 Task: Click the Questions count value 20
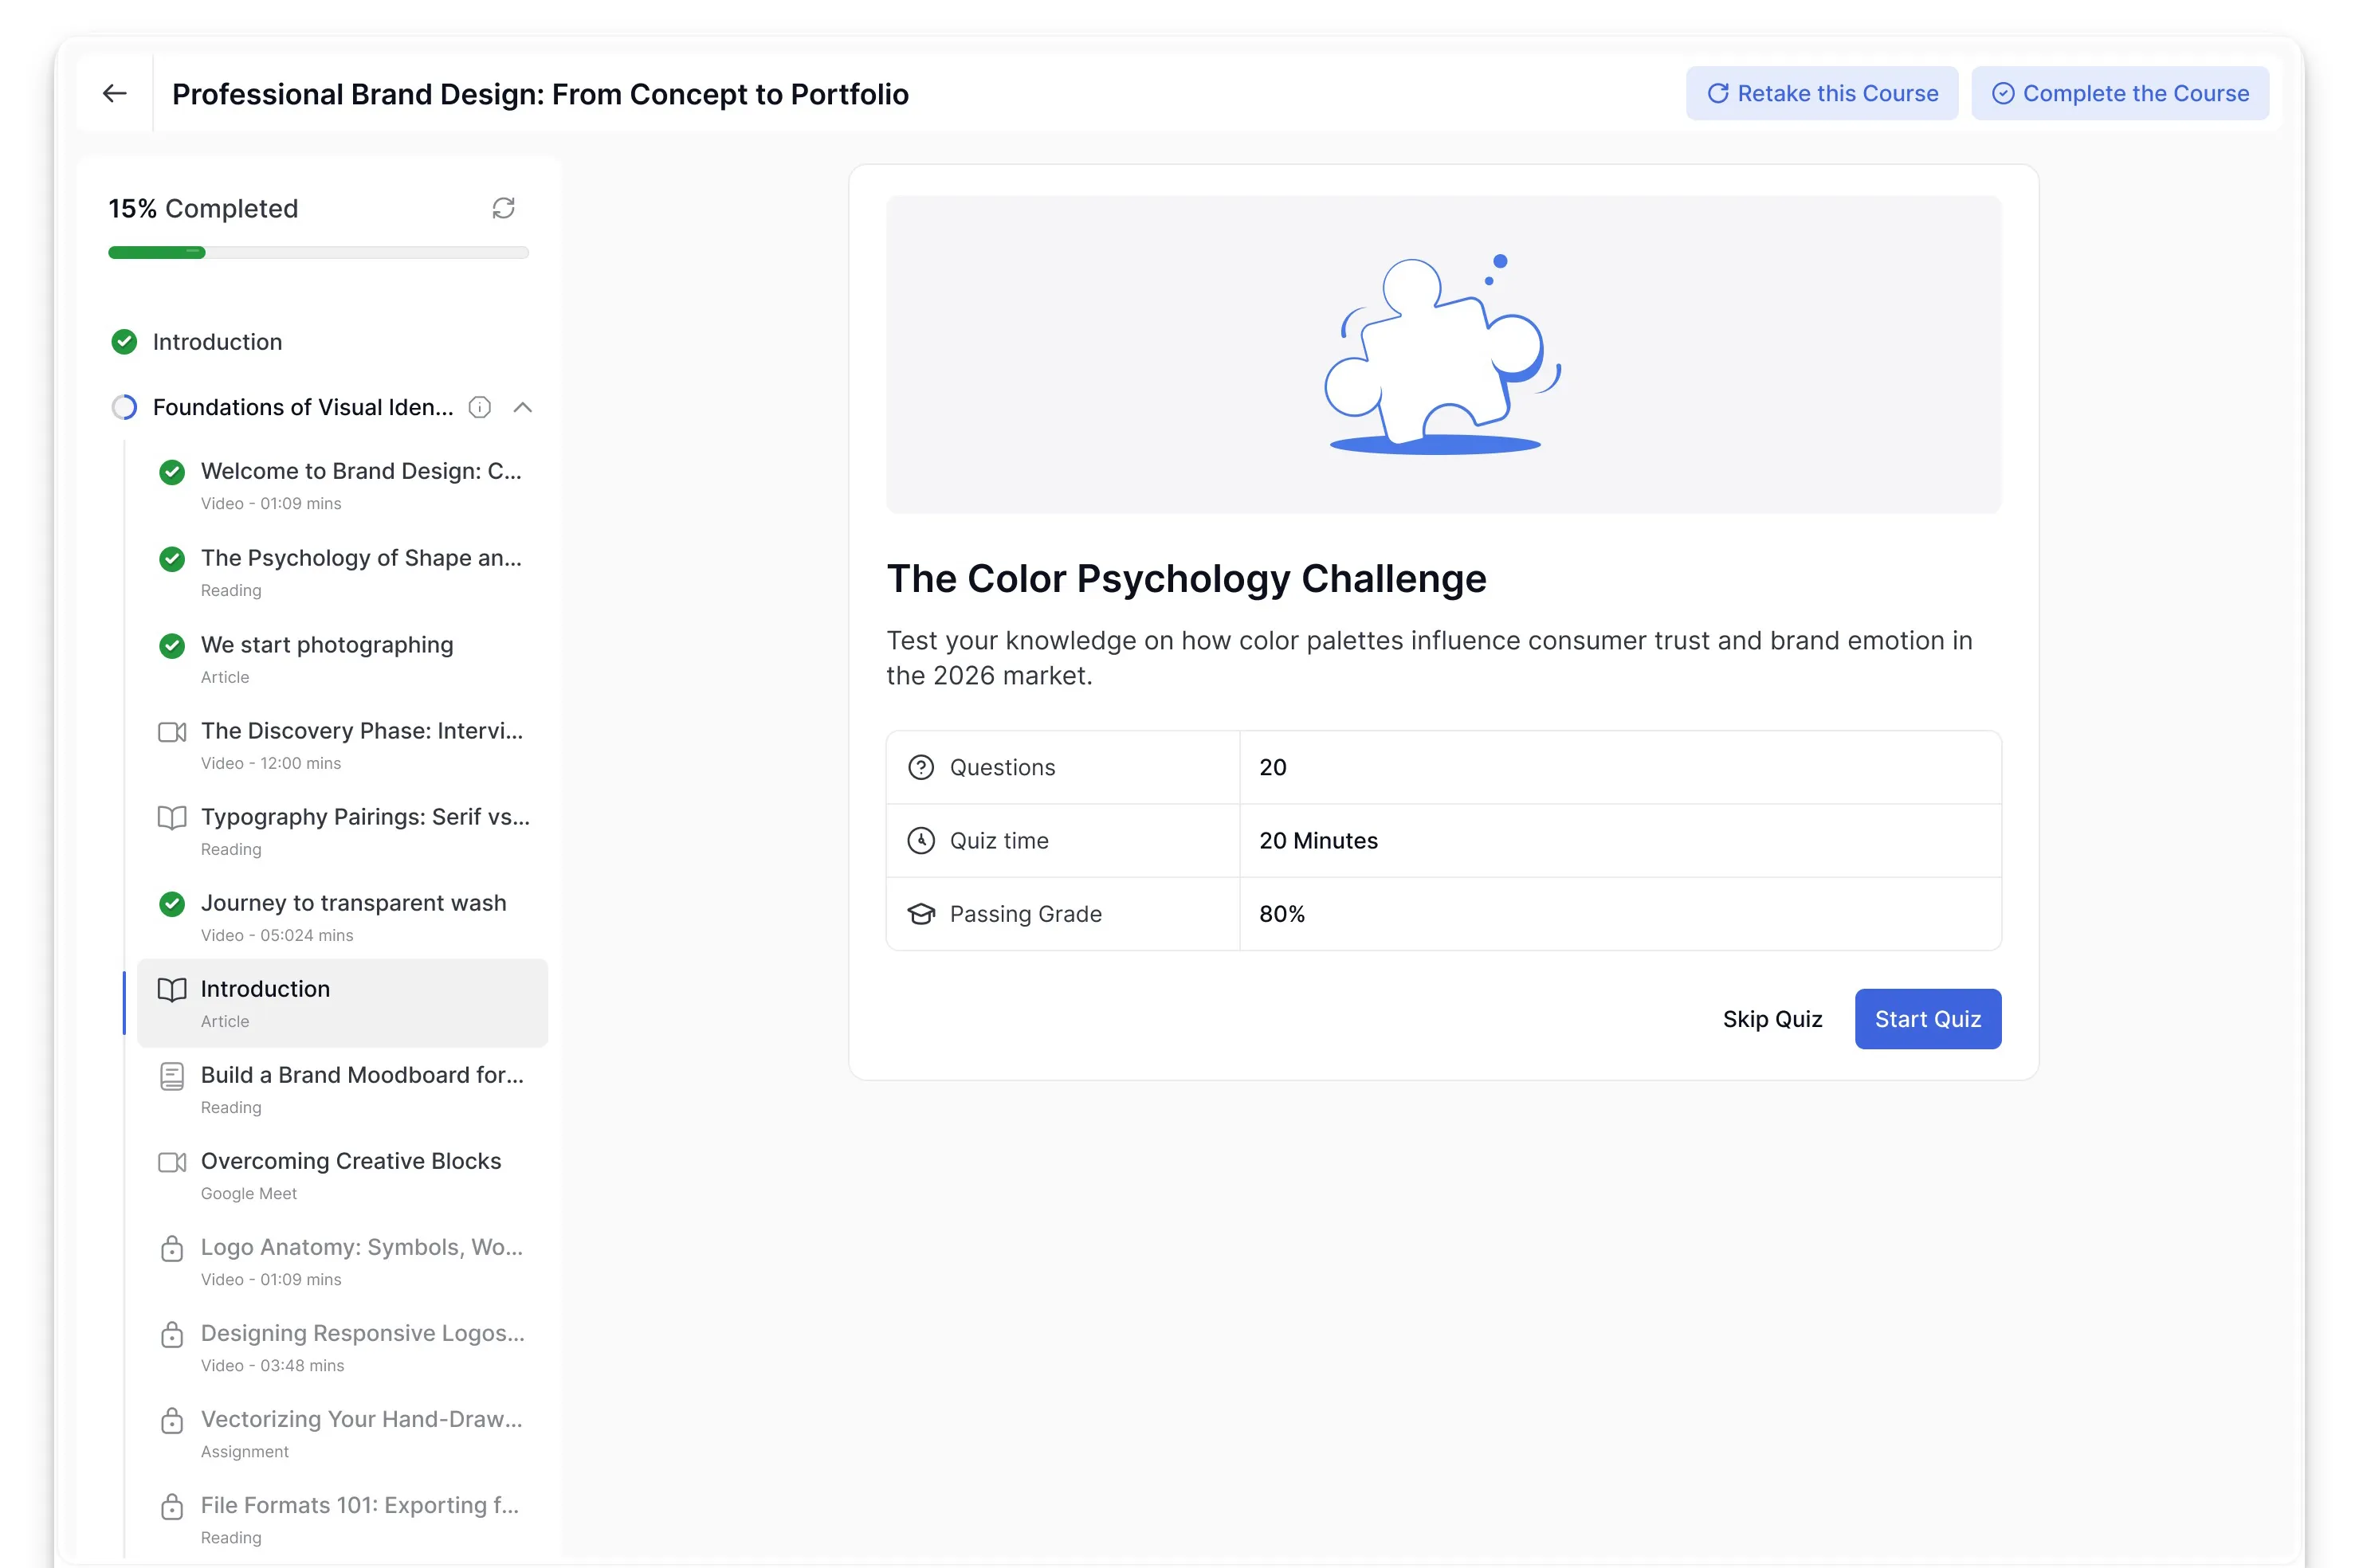click(1272, 767)
